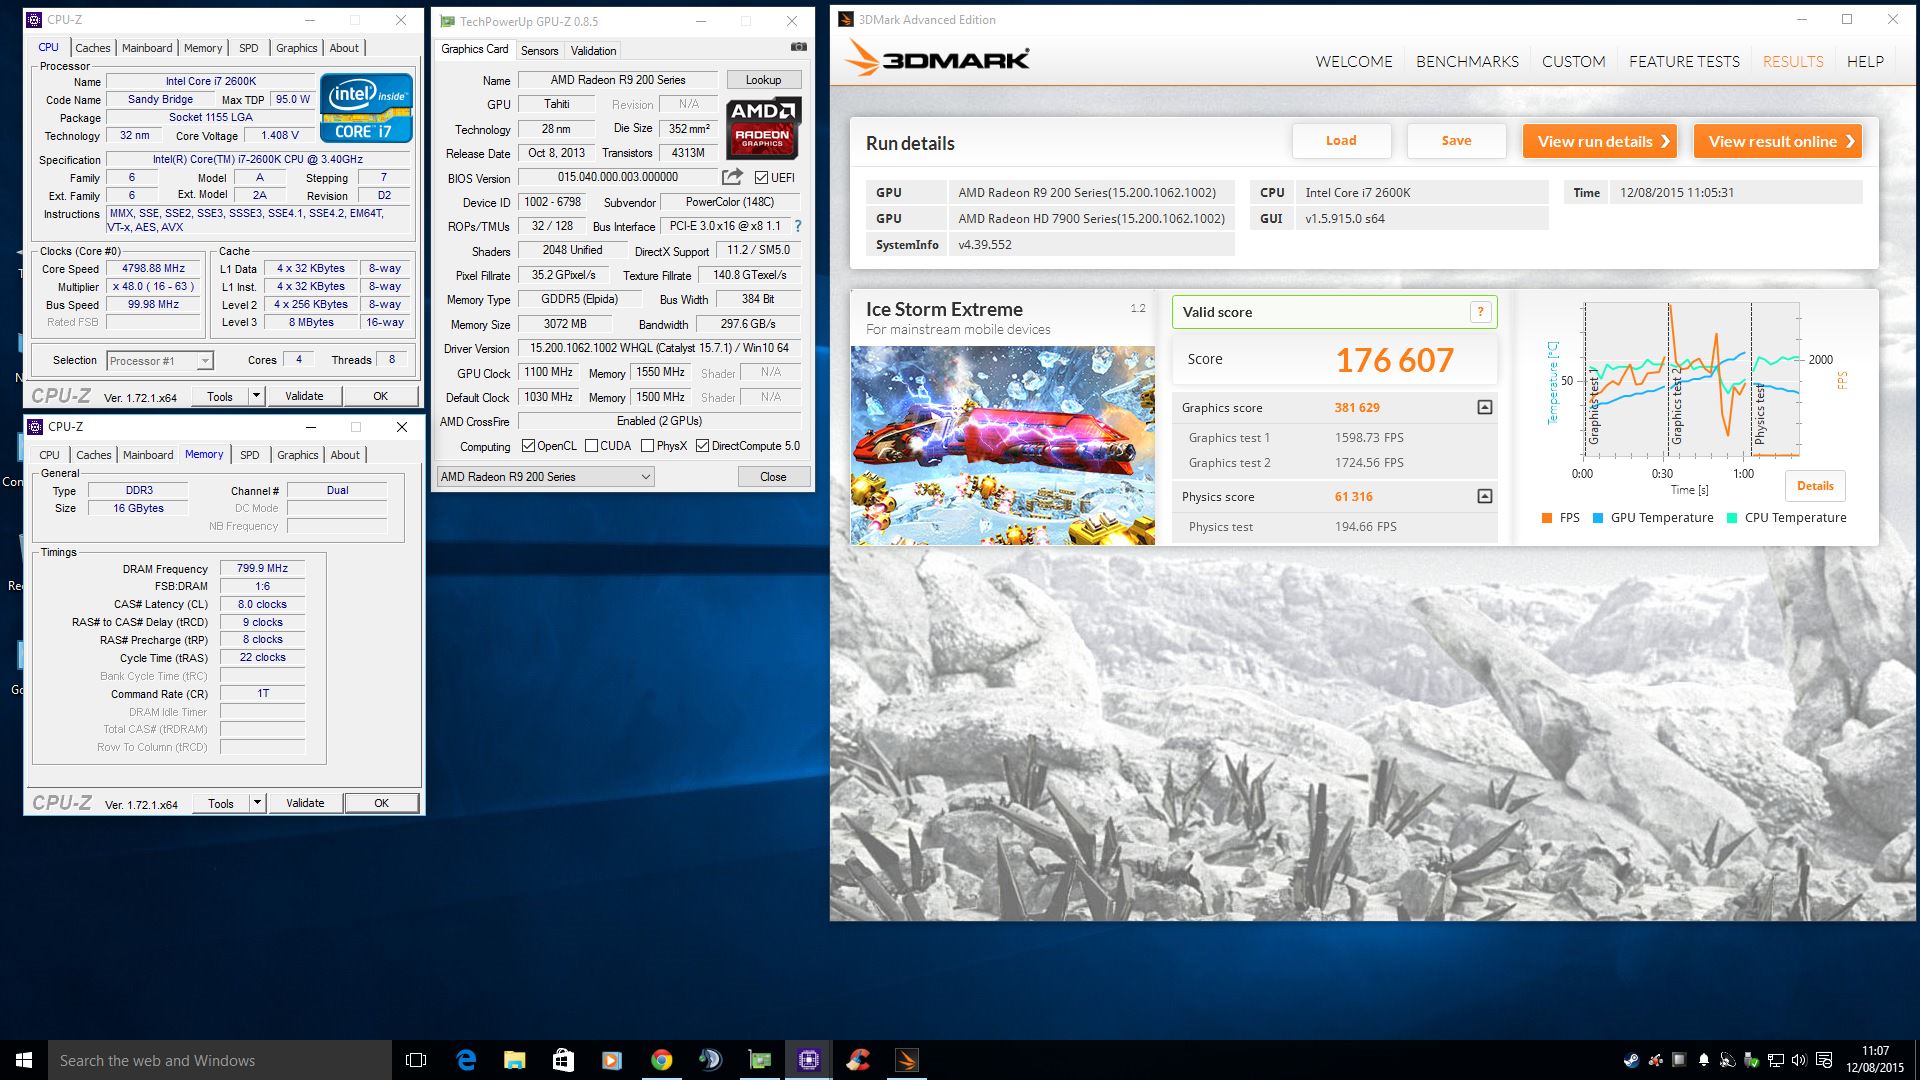Screen dimensions: 1920x1080
Task: Open the Windows Store taskbar icon
Action: coord(563,1060)
